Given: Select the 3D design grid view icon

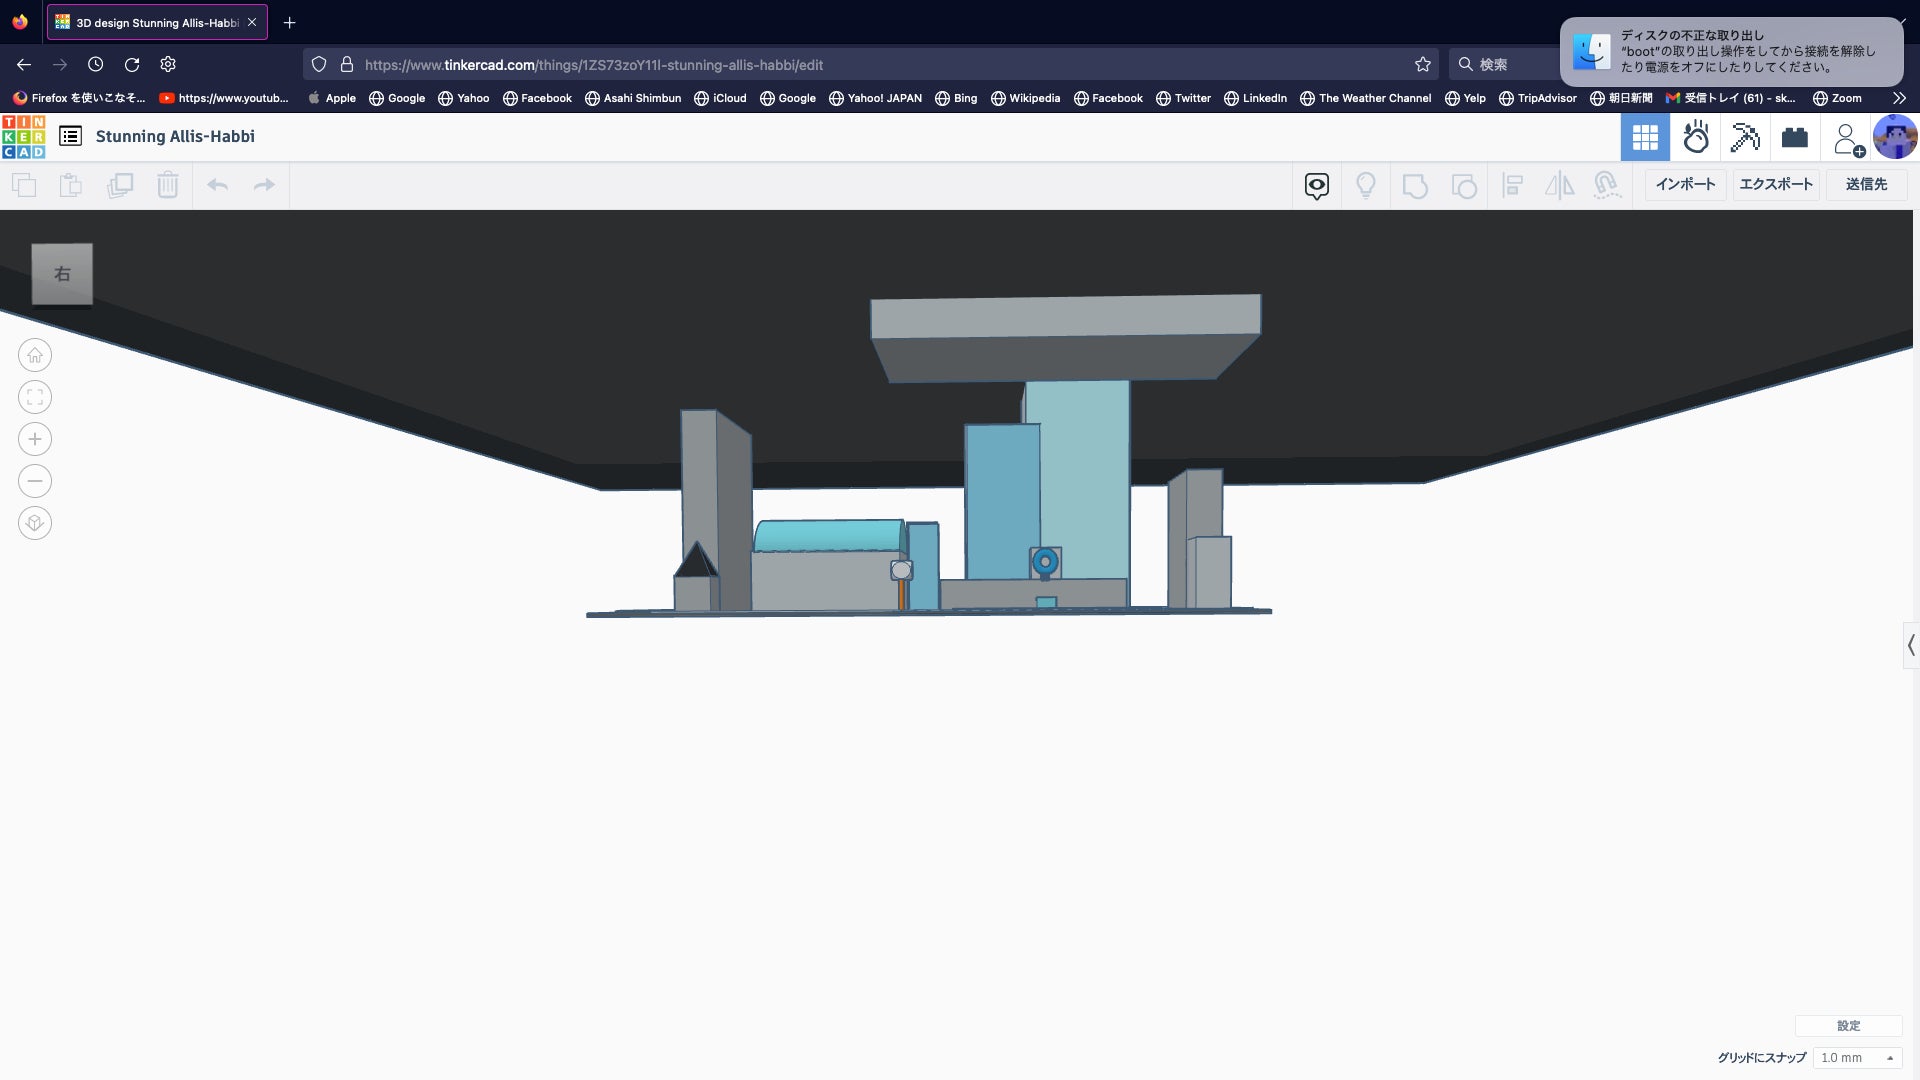Looking at the screenshot, I should click(1645, 137).
